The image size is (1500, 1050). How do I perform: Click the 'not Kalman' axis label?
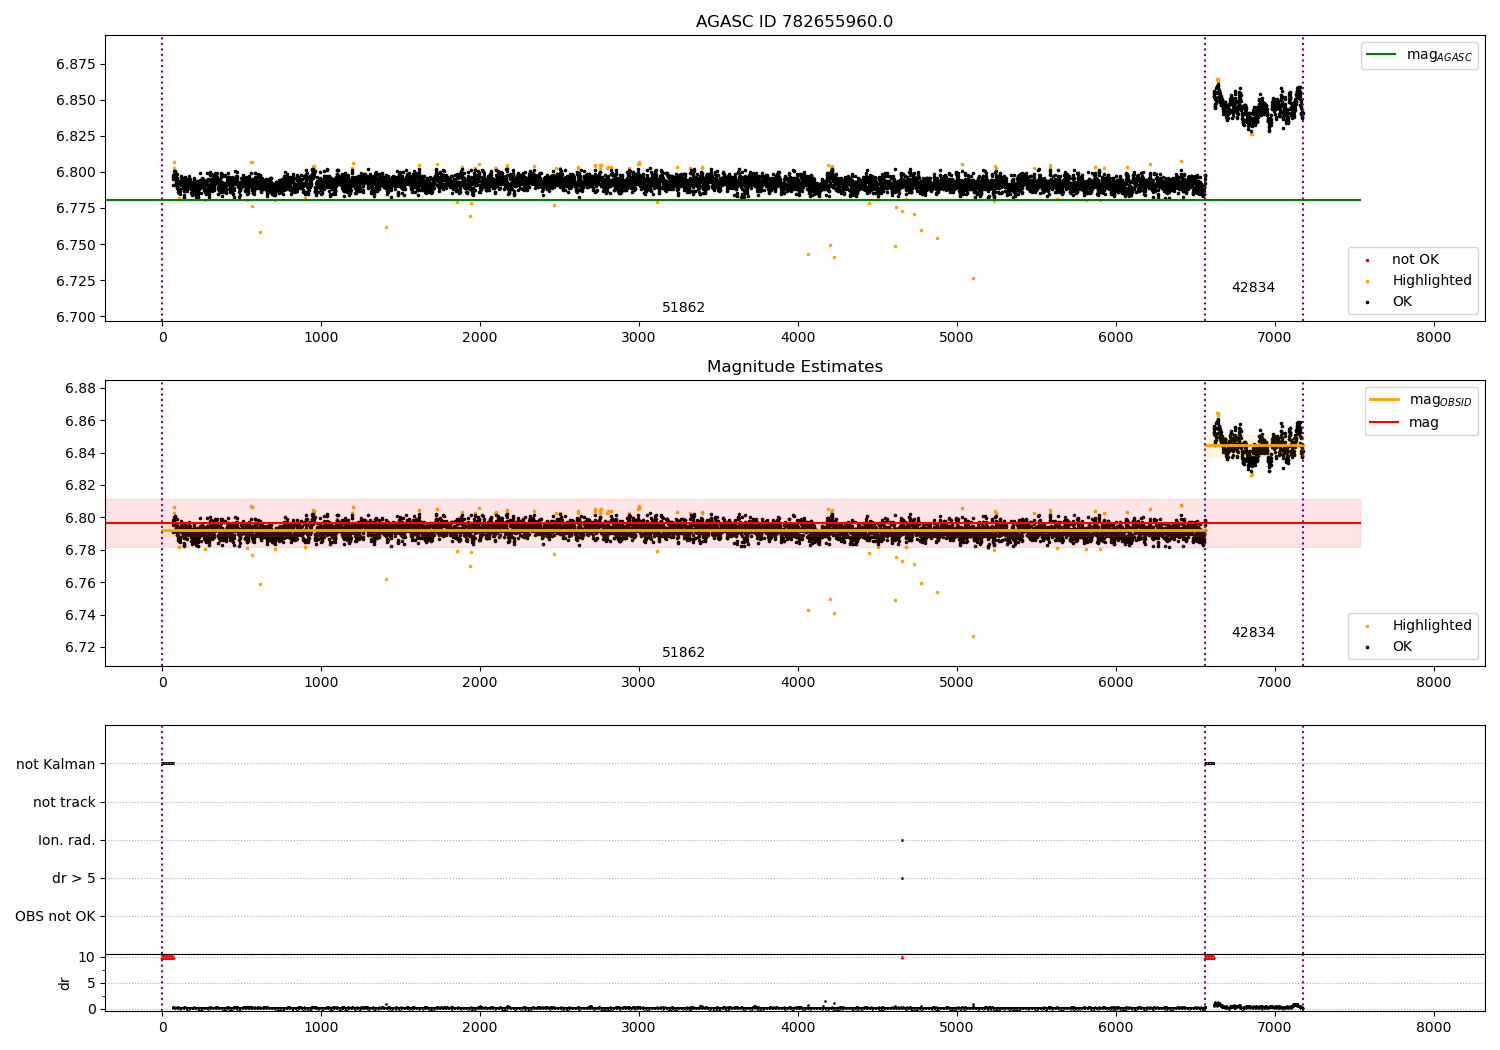[56, 765]
